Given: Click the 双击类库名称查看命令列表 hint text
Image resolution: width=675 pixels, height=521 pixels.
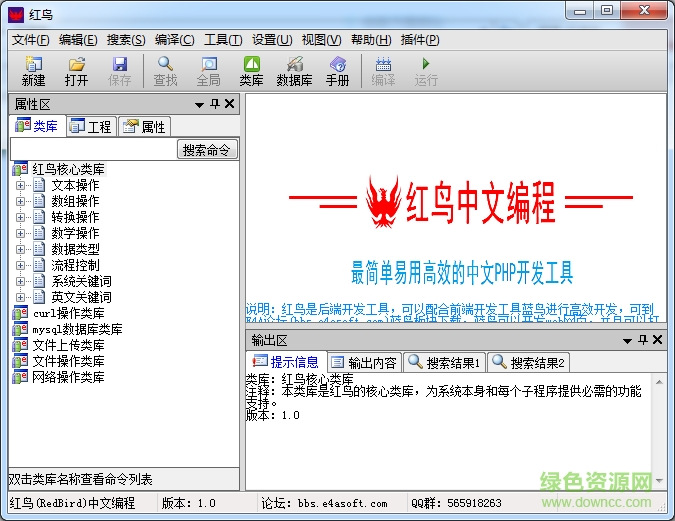Looking at the screenshot, I should (81, 479).
